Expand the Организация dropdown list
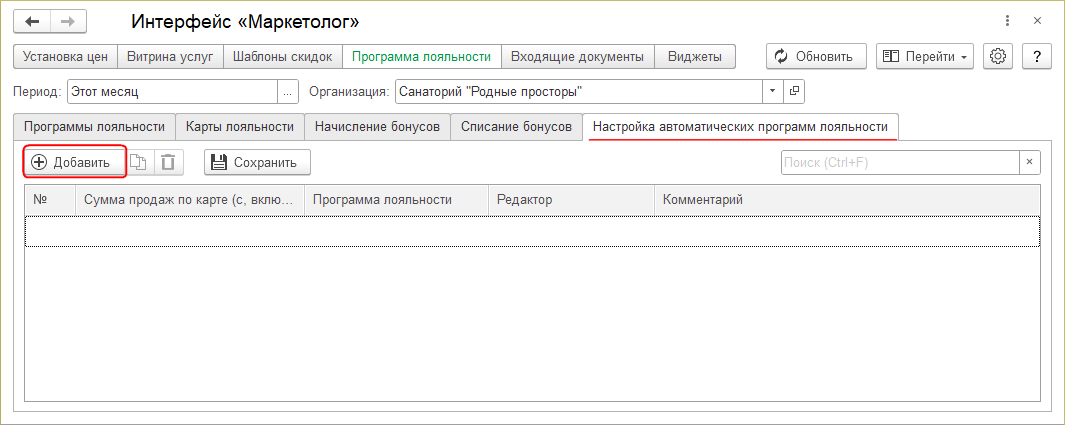 [x=773, y=92]
